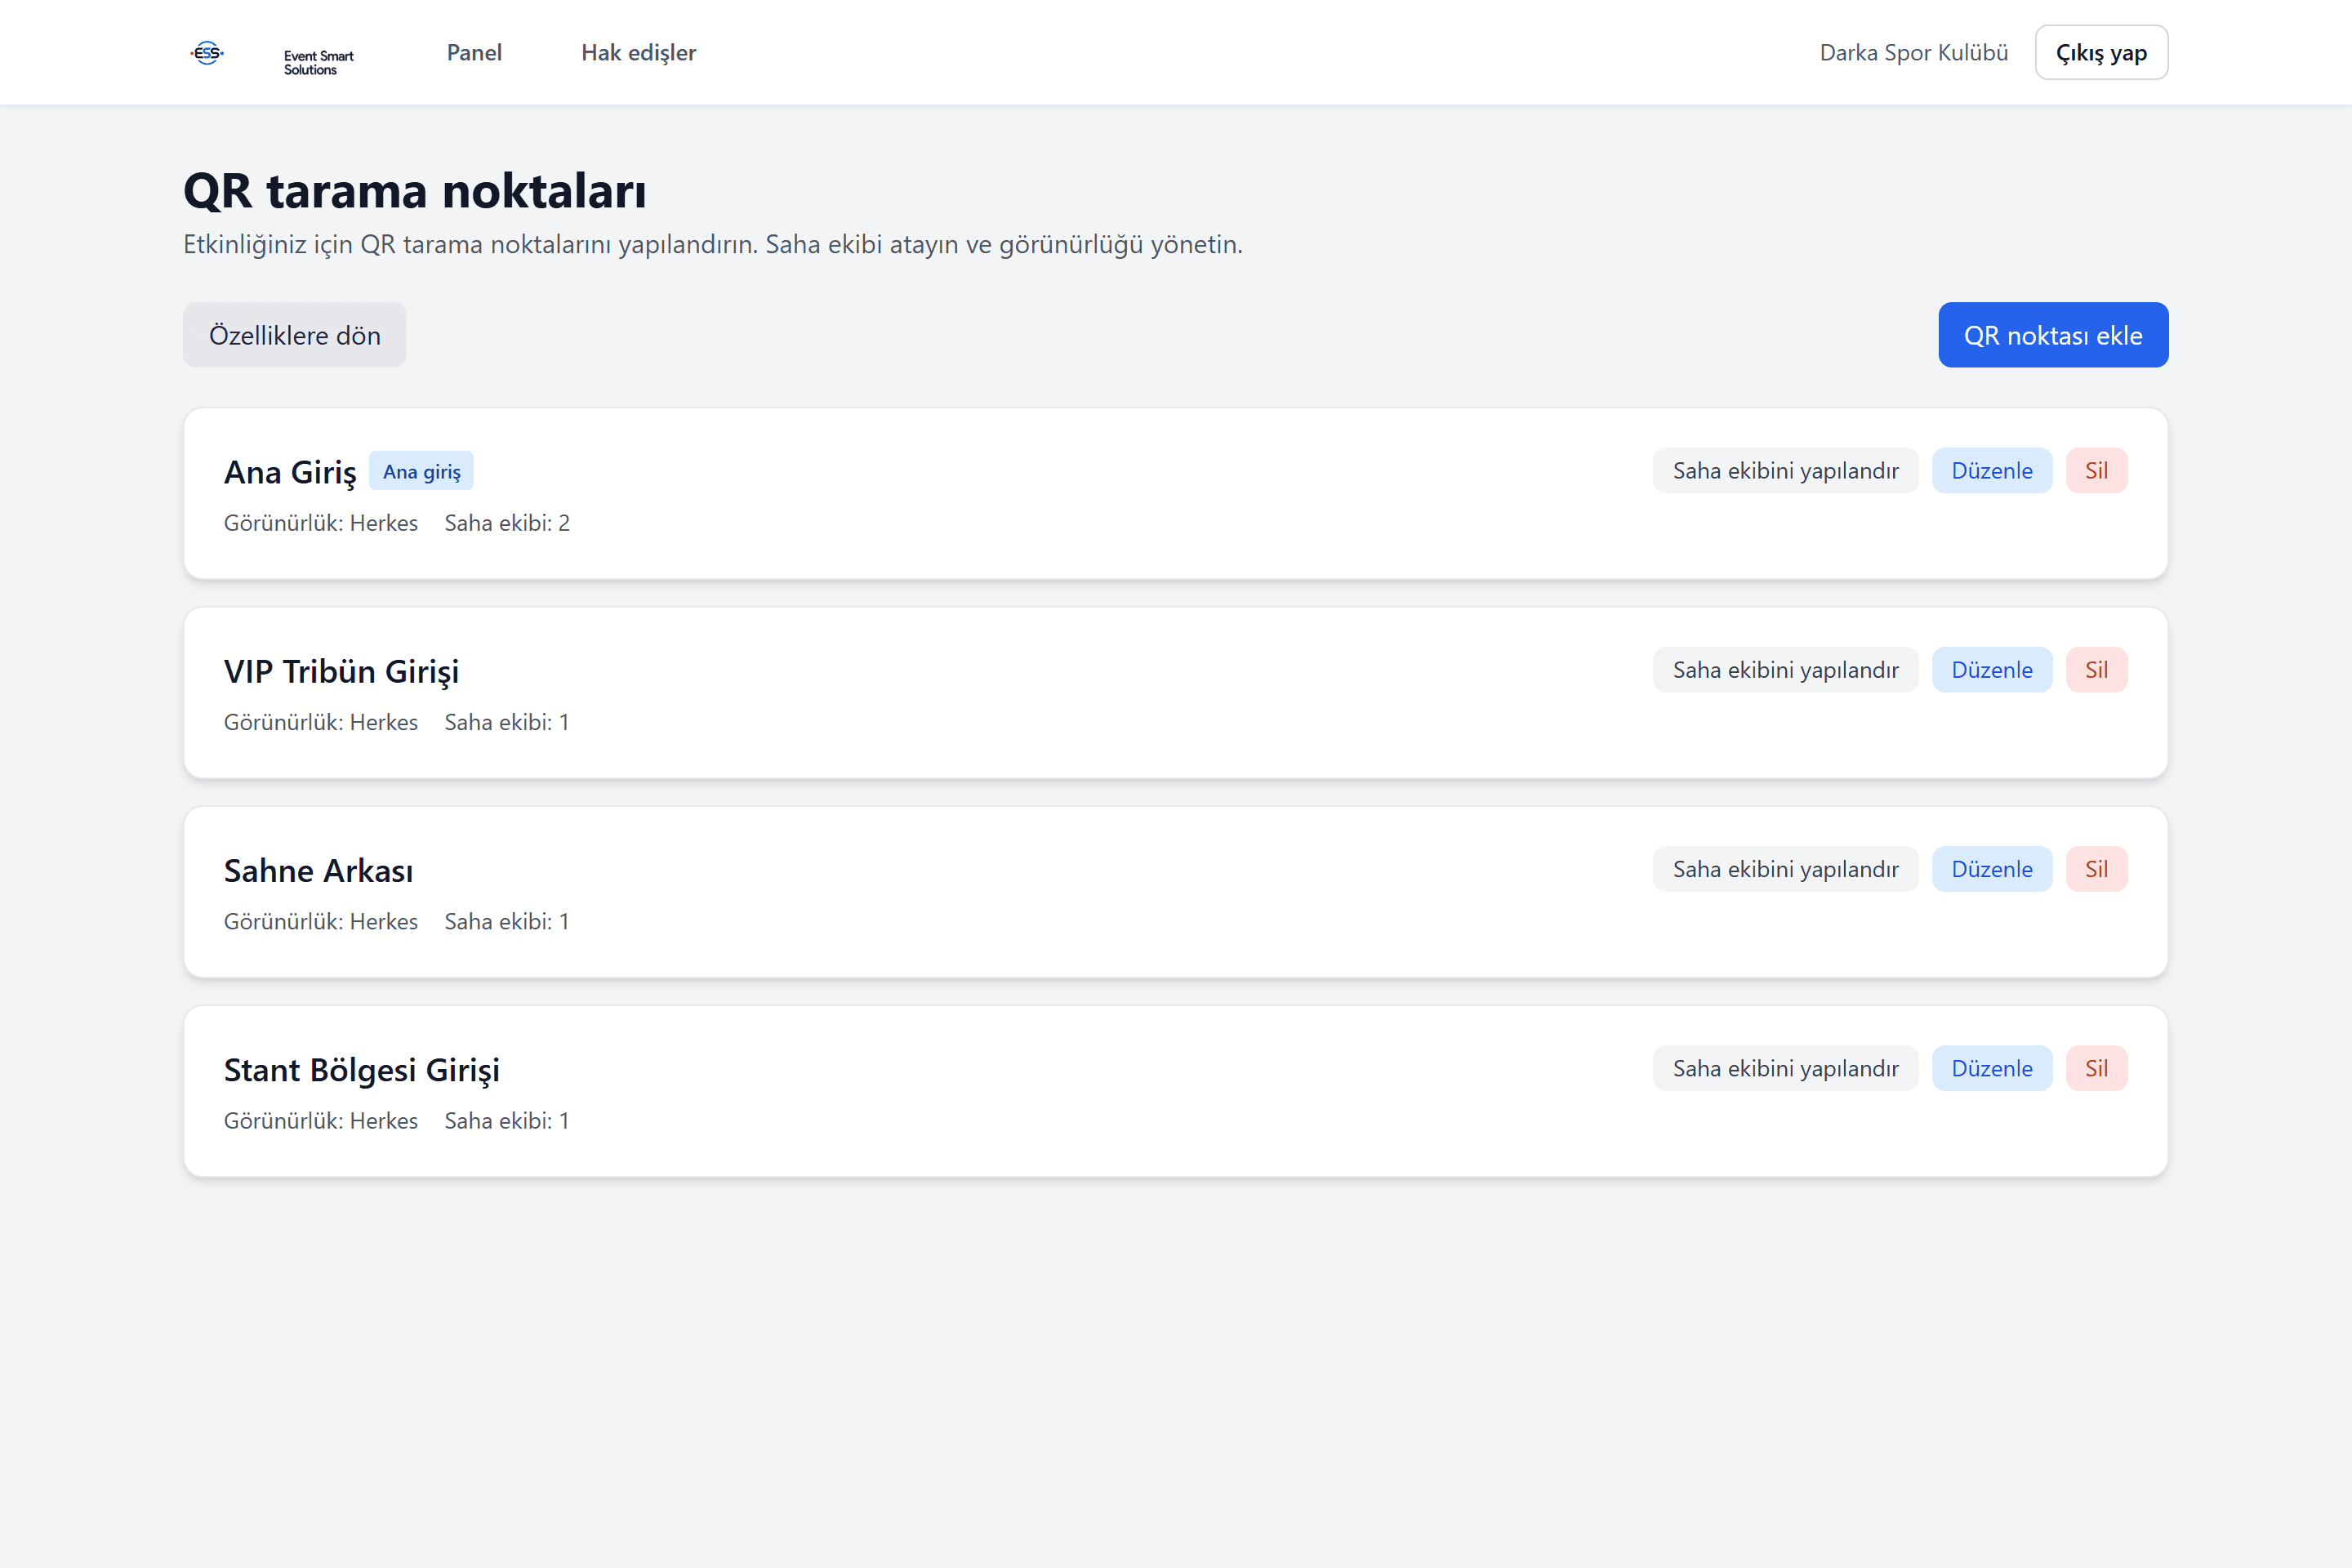Click the Çıkış yap button
Image resolution: width=2352 pixels, height=1568 pixels.
point(2101,52)
